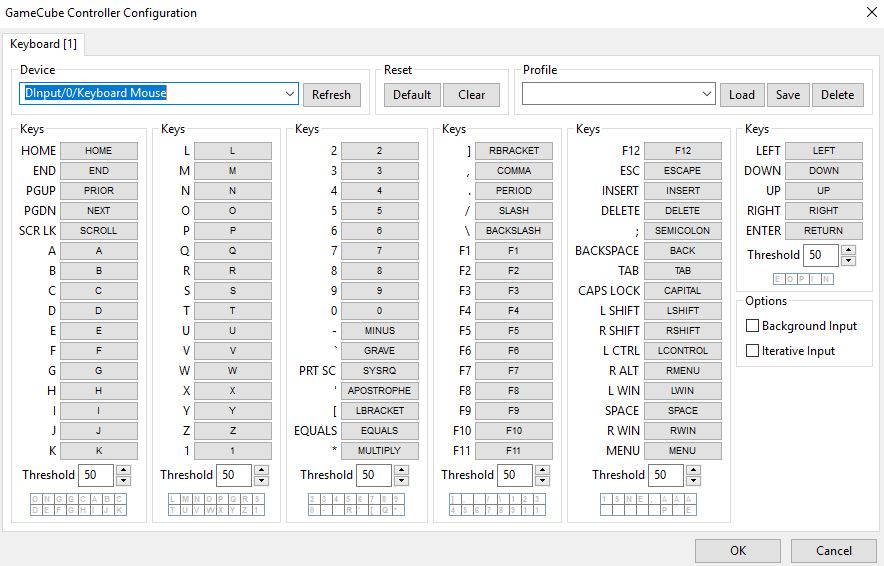This screenshot has height=566, width=884.
Task: Click the LCONTROL mapping button
Action: click(x=683, y=351)
